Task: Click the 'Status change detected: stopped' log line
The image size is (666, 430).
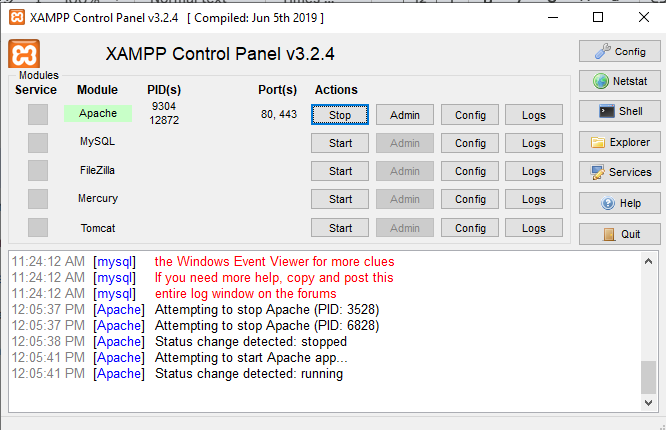Action: coord(251,342)
